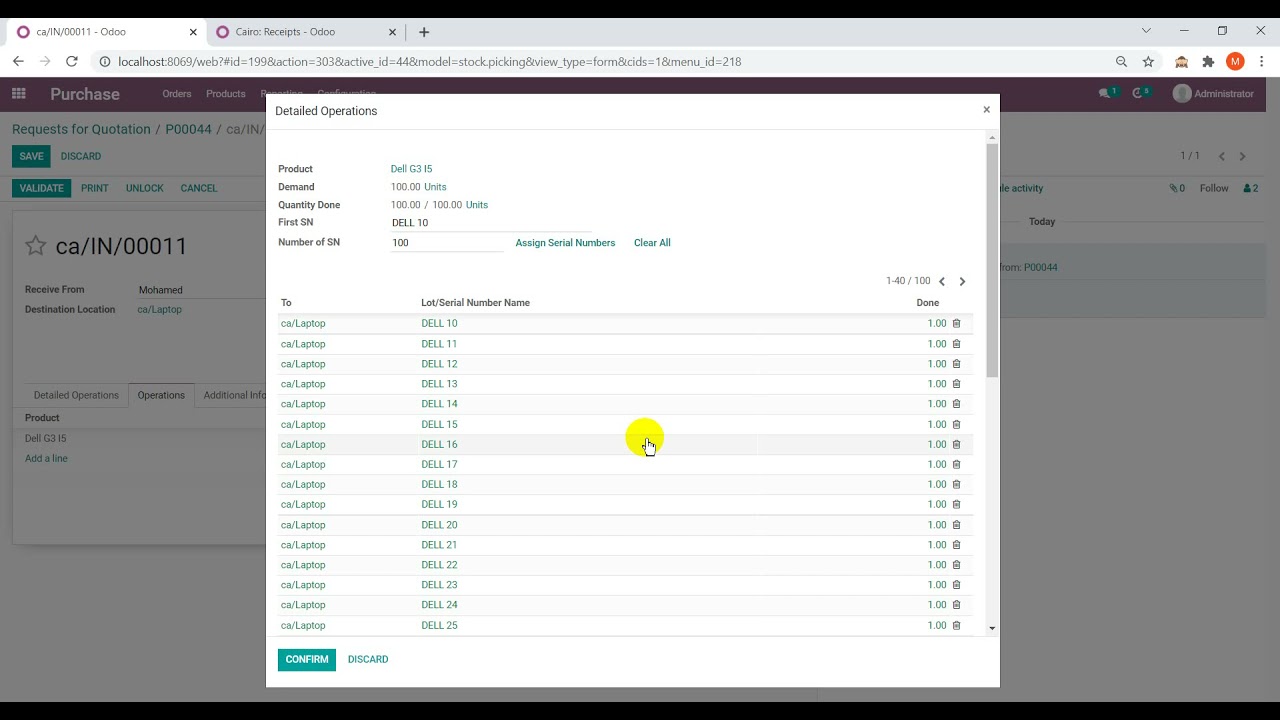Click the scrollbar down arrow
The height and width of the screenshot is (720, 1280).
(x=992, y=628)
